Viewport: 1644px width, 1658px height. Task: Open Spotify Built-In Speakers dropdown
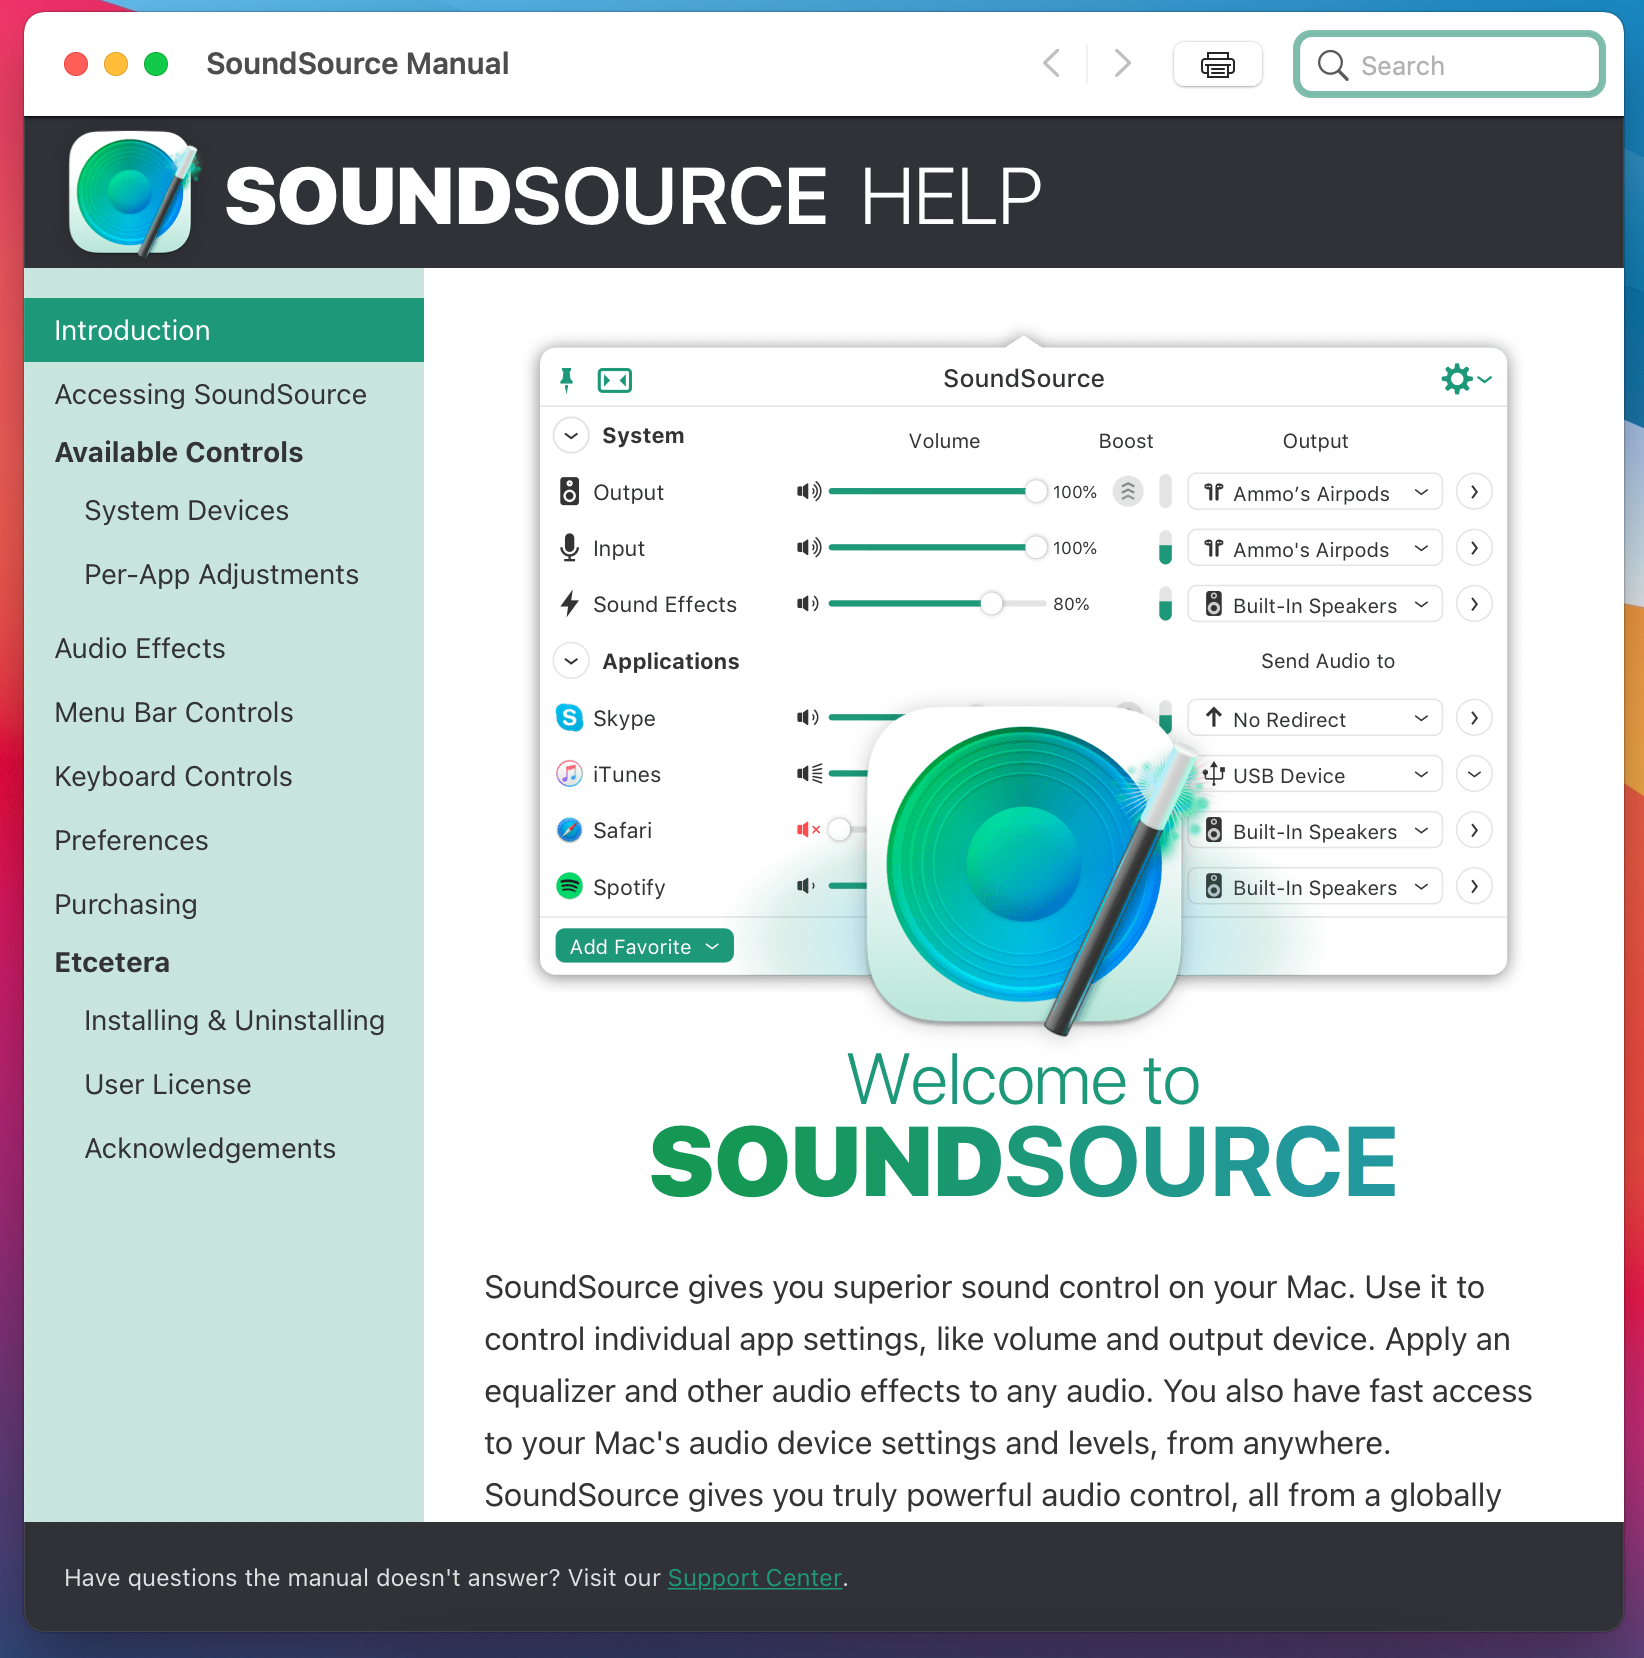pos(1315,886)
